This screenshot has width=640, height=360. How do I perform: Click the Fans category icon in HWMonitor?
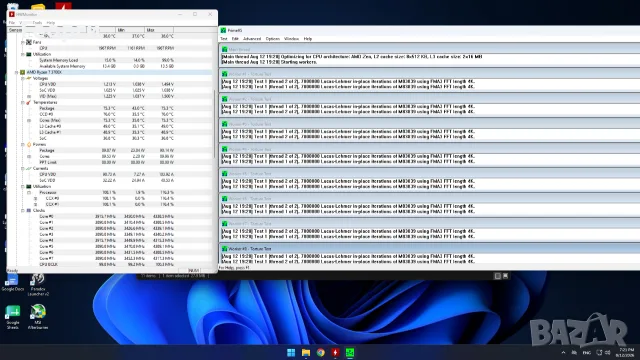click(x=29, y=42)
